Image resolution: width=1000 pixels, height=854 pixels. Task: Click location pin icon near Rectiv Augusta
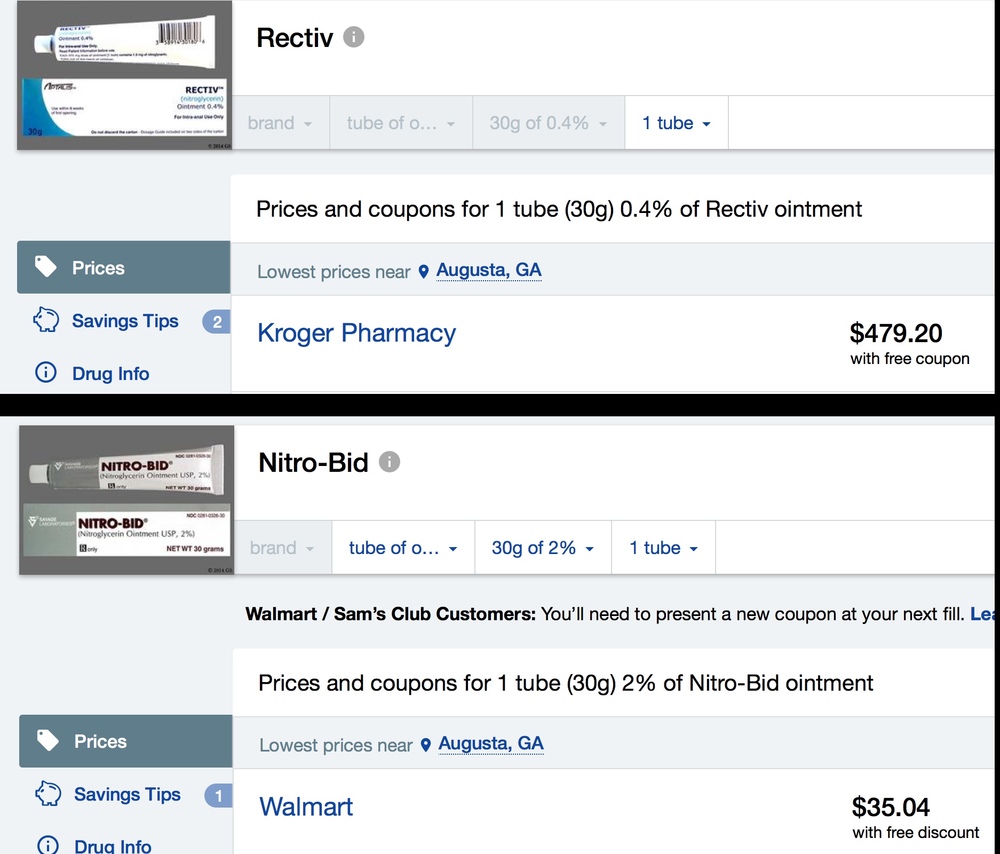pos(424,271)
